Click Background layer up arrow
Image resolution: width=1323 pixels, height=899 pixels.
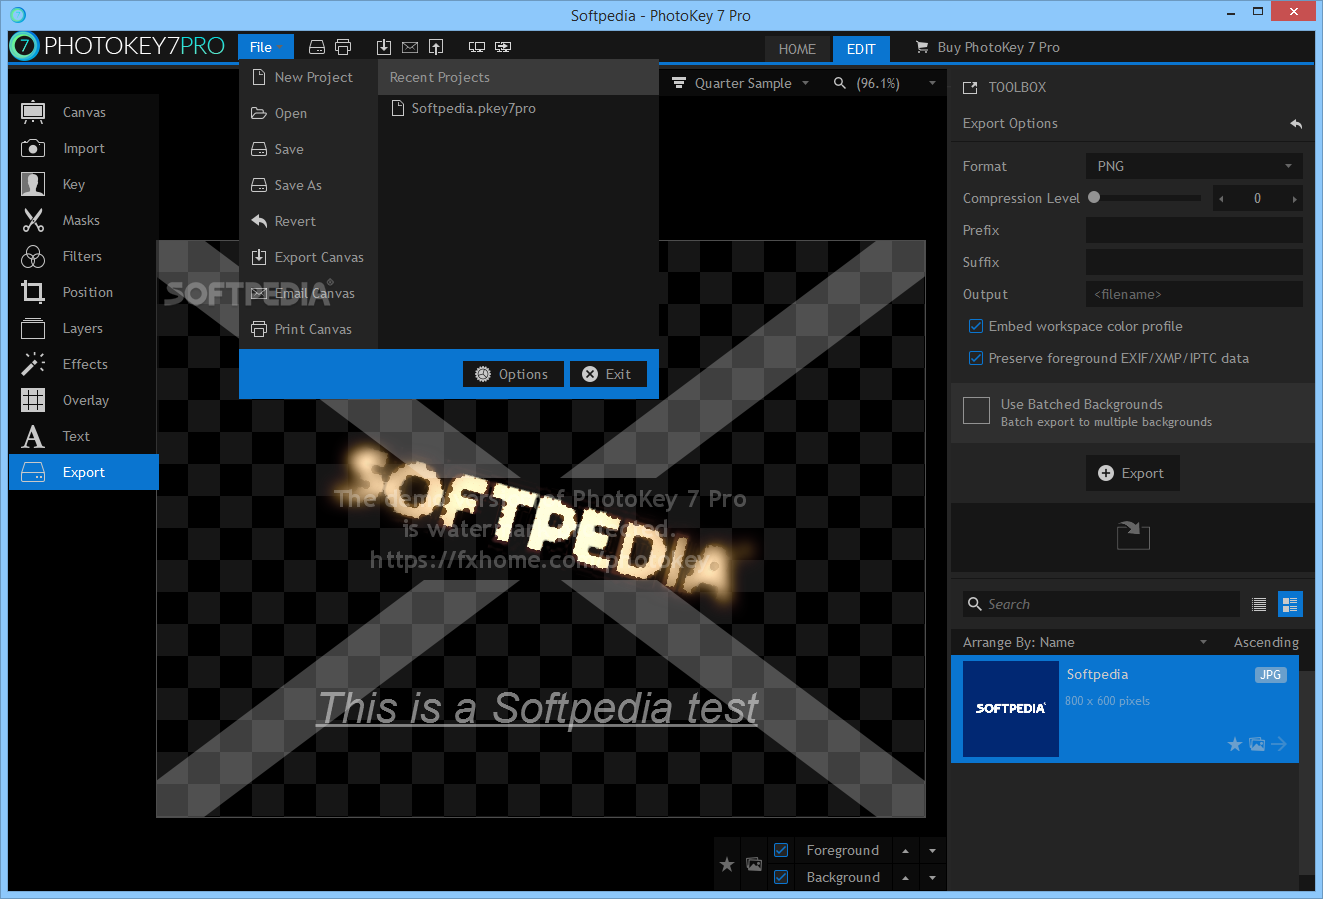click(x=905, y=878)
